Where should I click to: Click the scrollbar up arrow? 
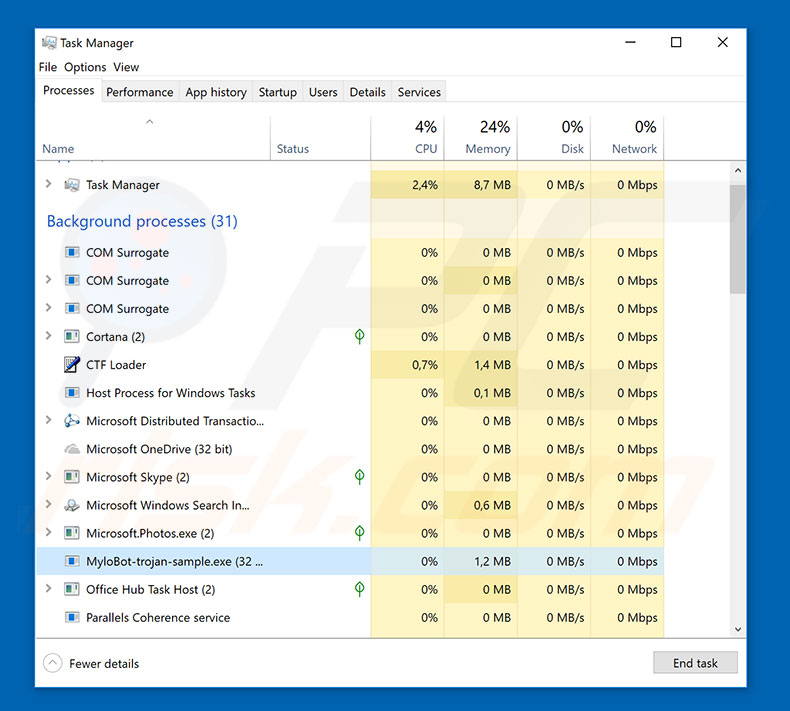pos(738,171)
